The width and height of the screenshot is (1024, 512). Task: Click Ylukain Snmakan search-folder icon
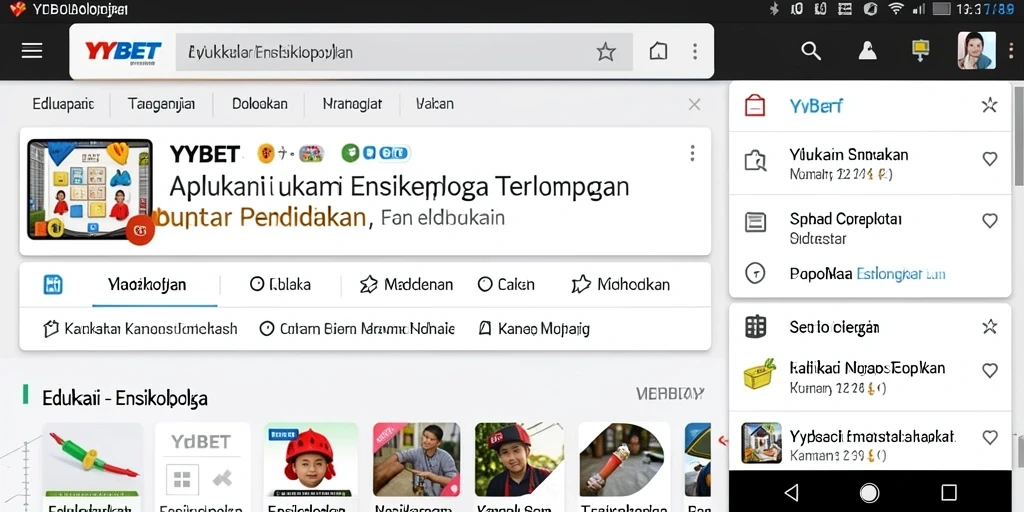coord(755,161)
